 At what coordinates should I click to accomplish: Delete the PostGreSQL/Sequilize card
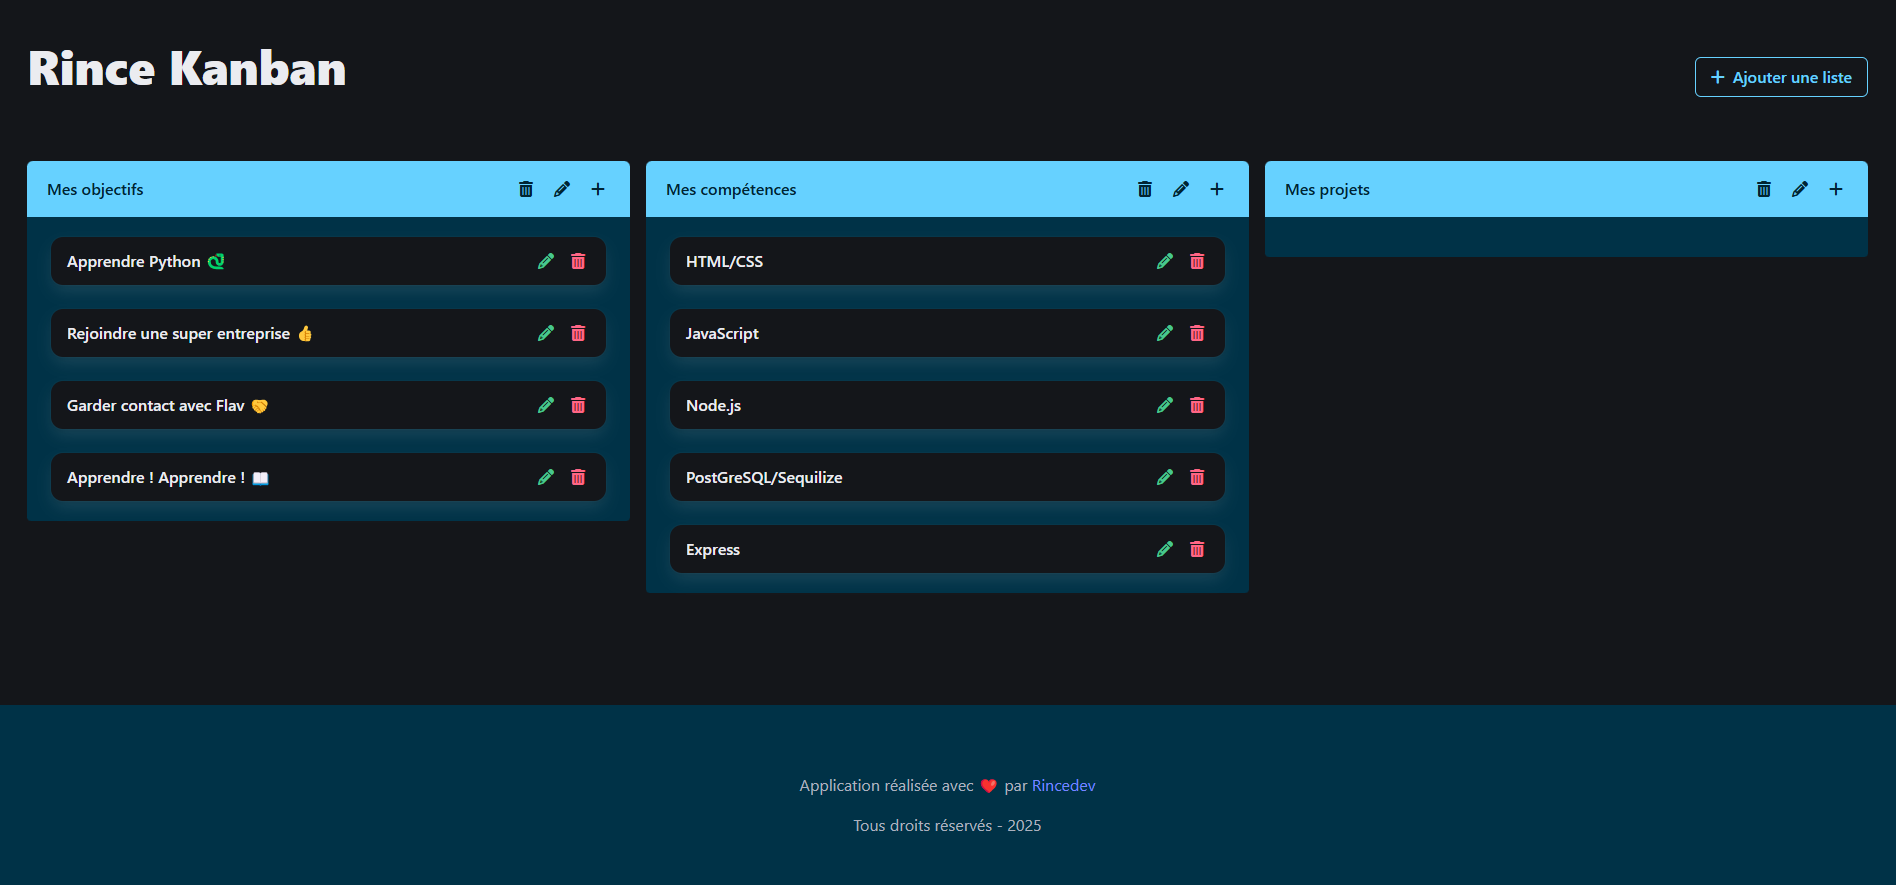[x=1197, y=477]
